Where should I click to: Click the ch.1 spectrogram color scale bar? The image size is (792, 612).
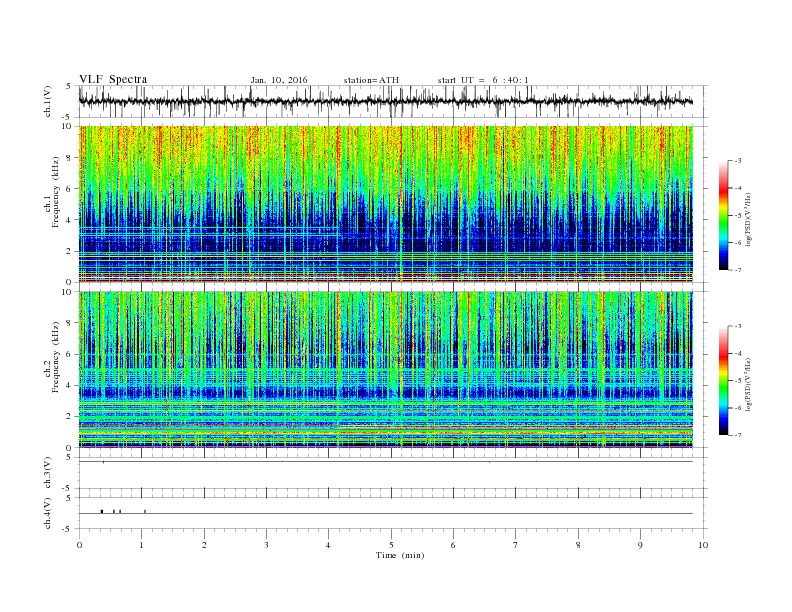(723, 215)
